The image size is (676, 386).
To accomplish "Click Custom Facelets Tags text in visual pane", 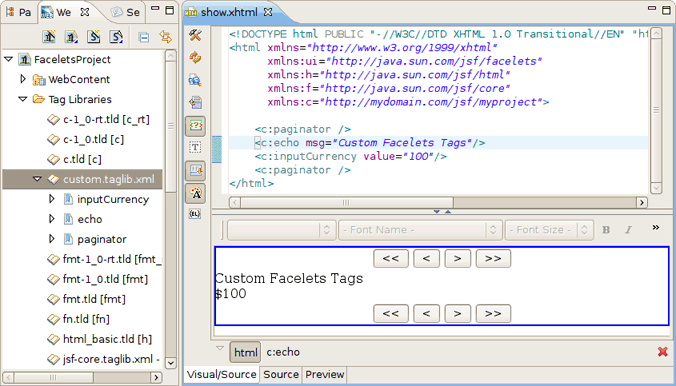I will [x=289, y=278].
